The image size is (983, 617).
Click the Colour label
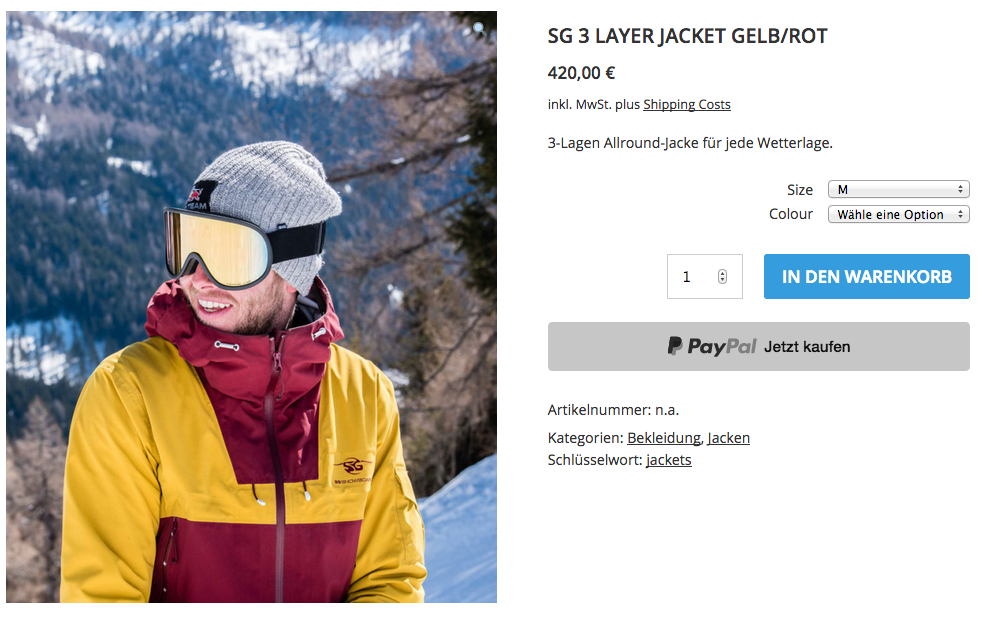791,214
